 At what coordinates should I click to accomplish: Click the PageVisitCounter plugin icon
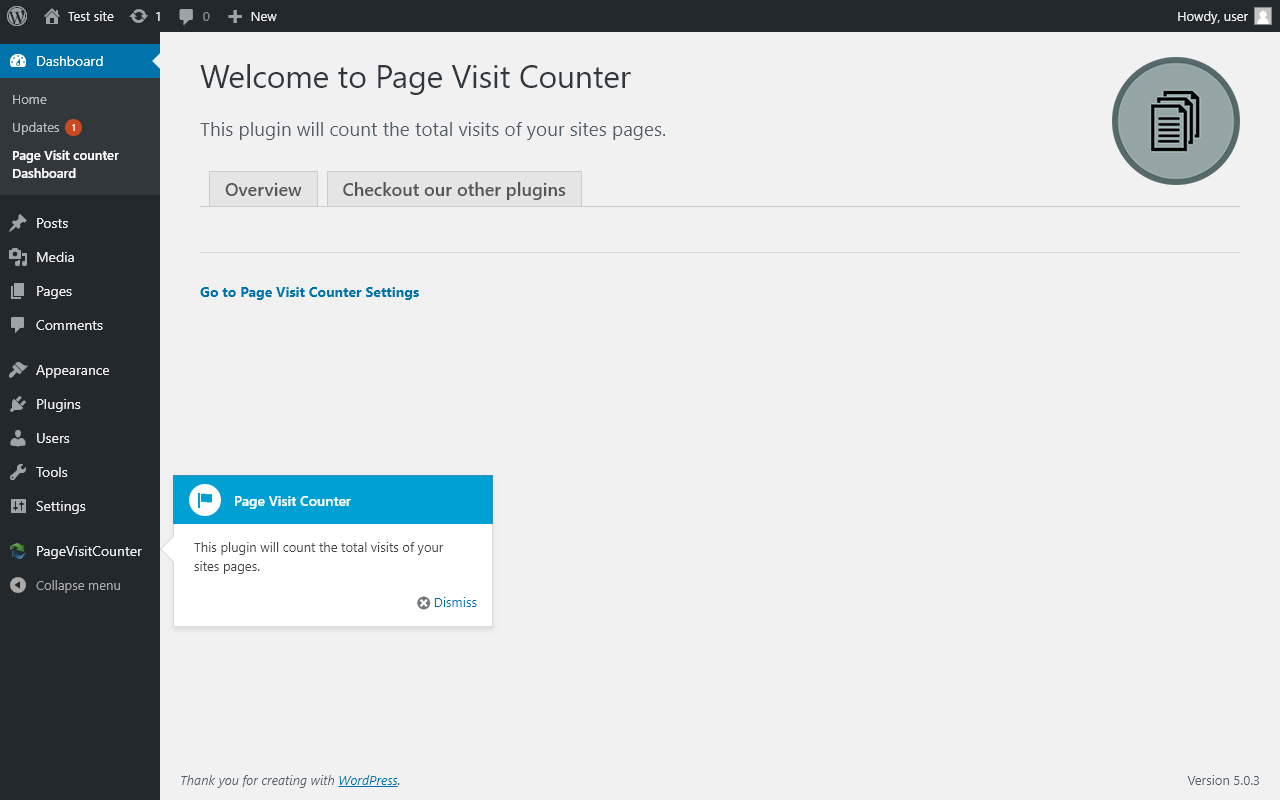click(x=18, y=551)
